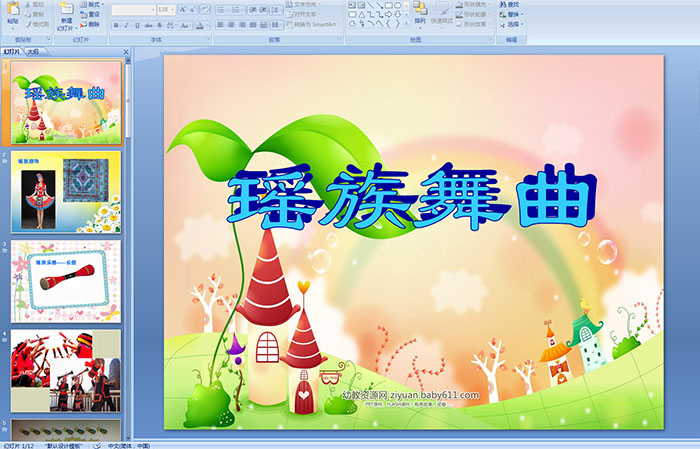Viewport: 700px width, 449px height.
Task: Click the Decrease Indent icon
Action: 253,9
